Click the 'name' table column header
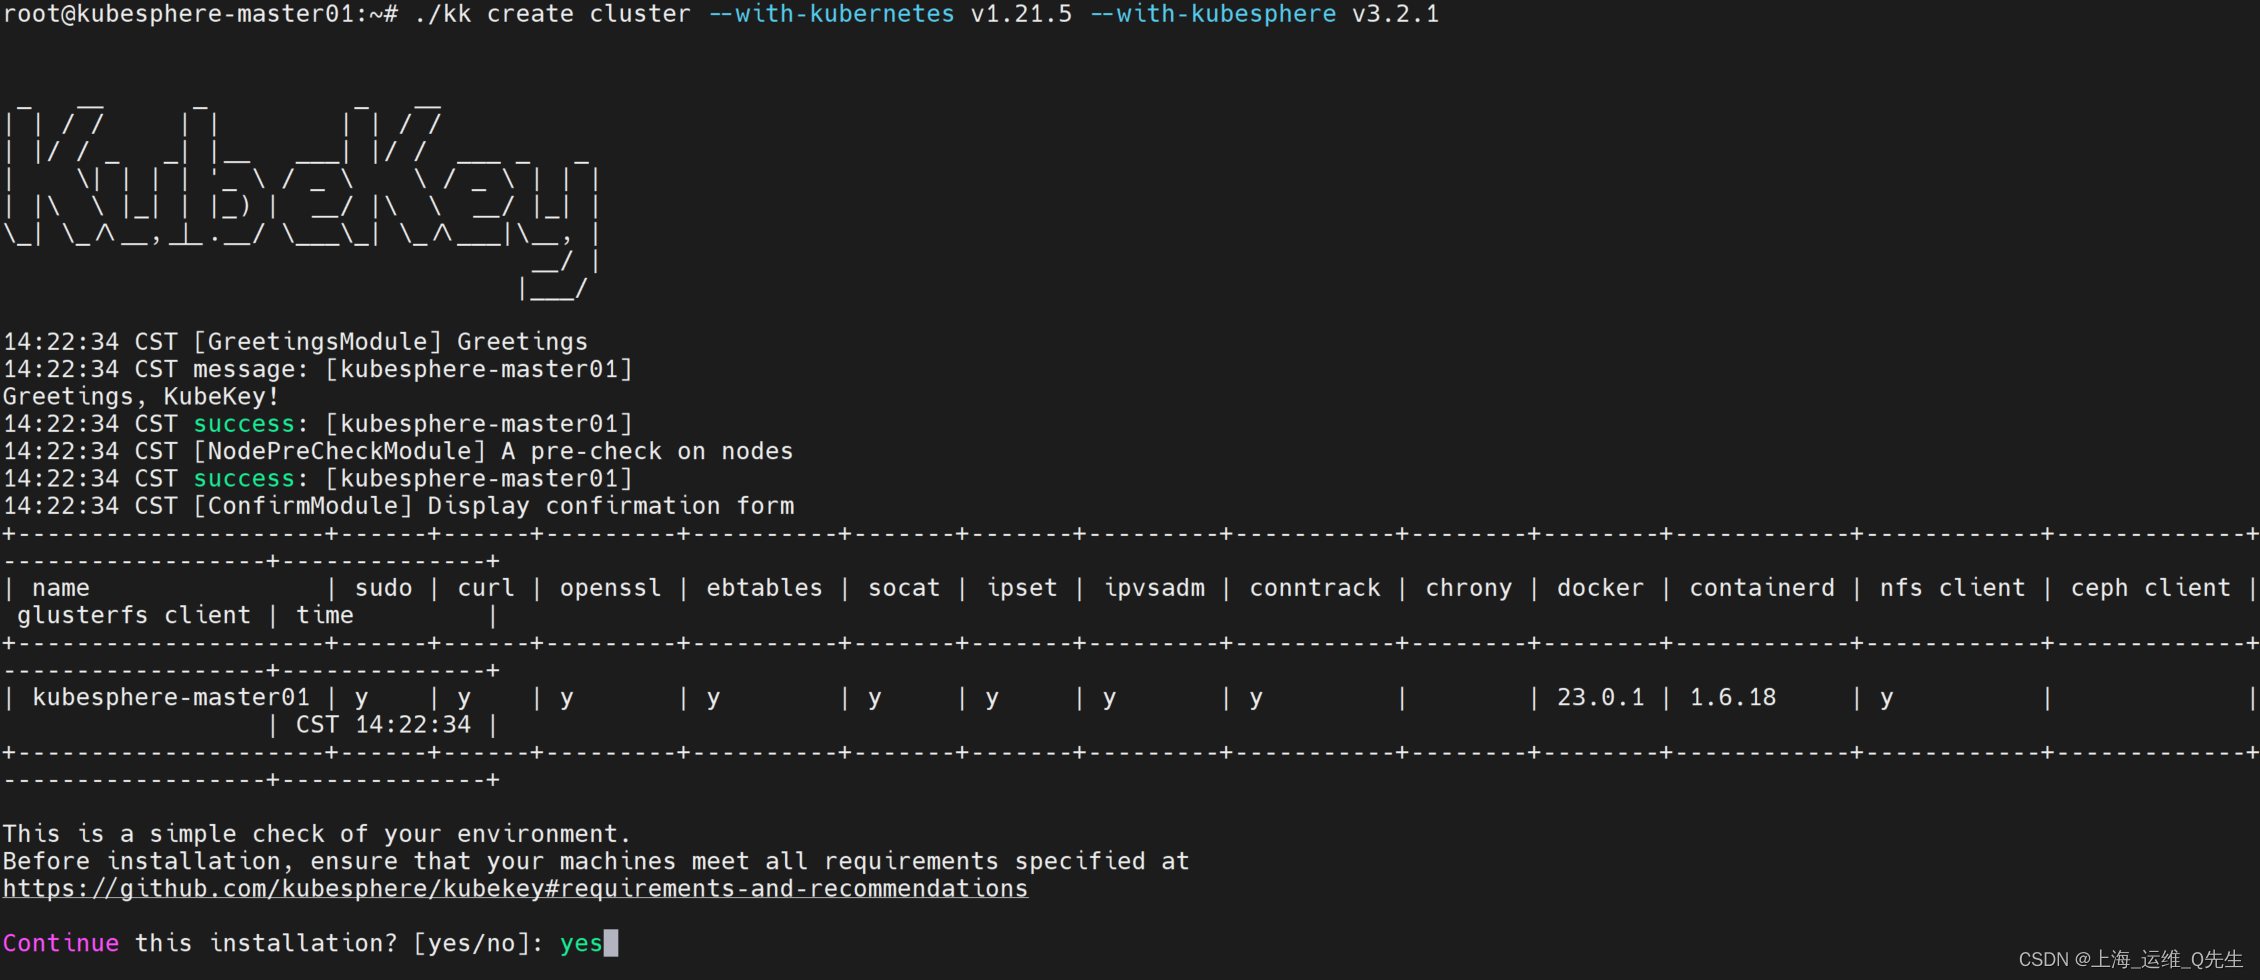This screenshot has width=2260, height=980. click(61, 588)
